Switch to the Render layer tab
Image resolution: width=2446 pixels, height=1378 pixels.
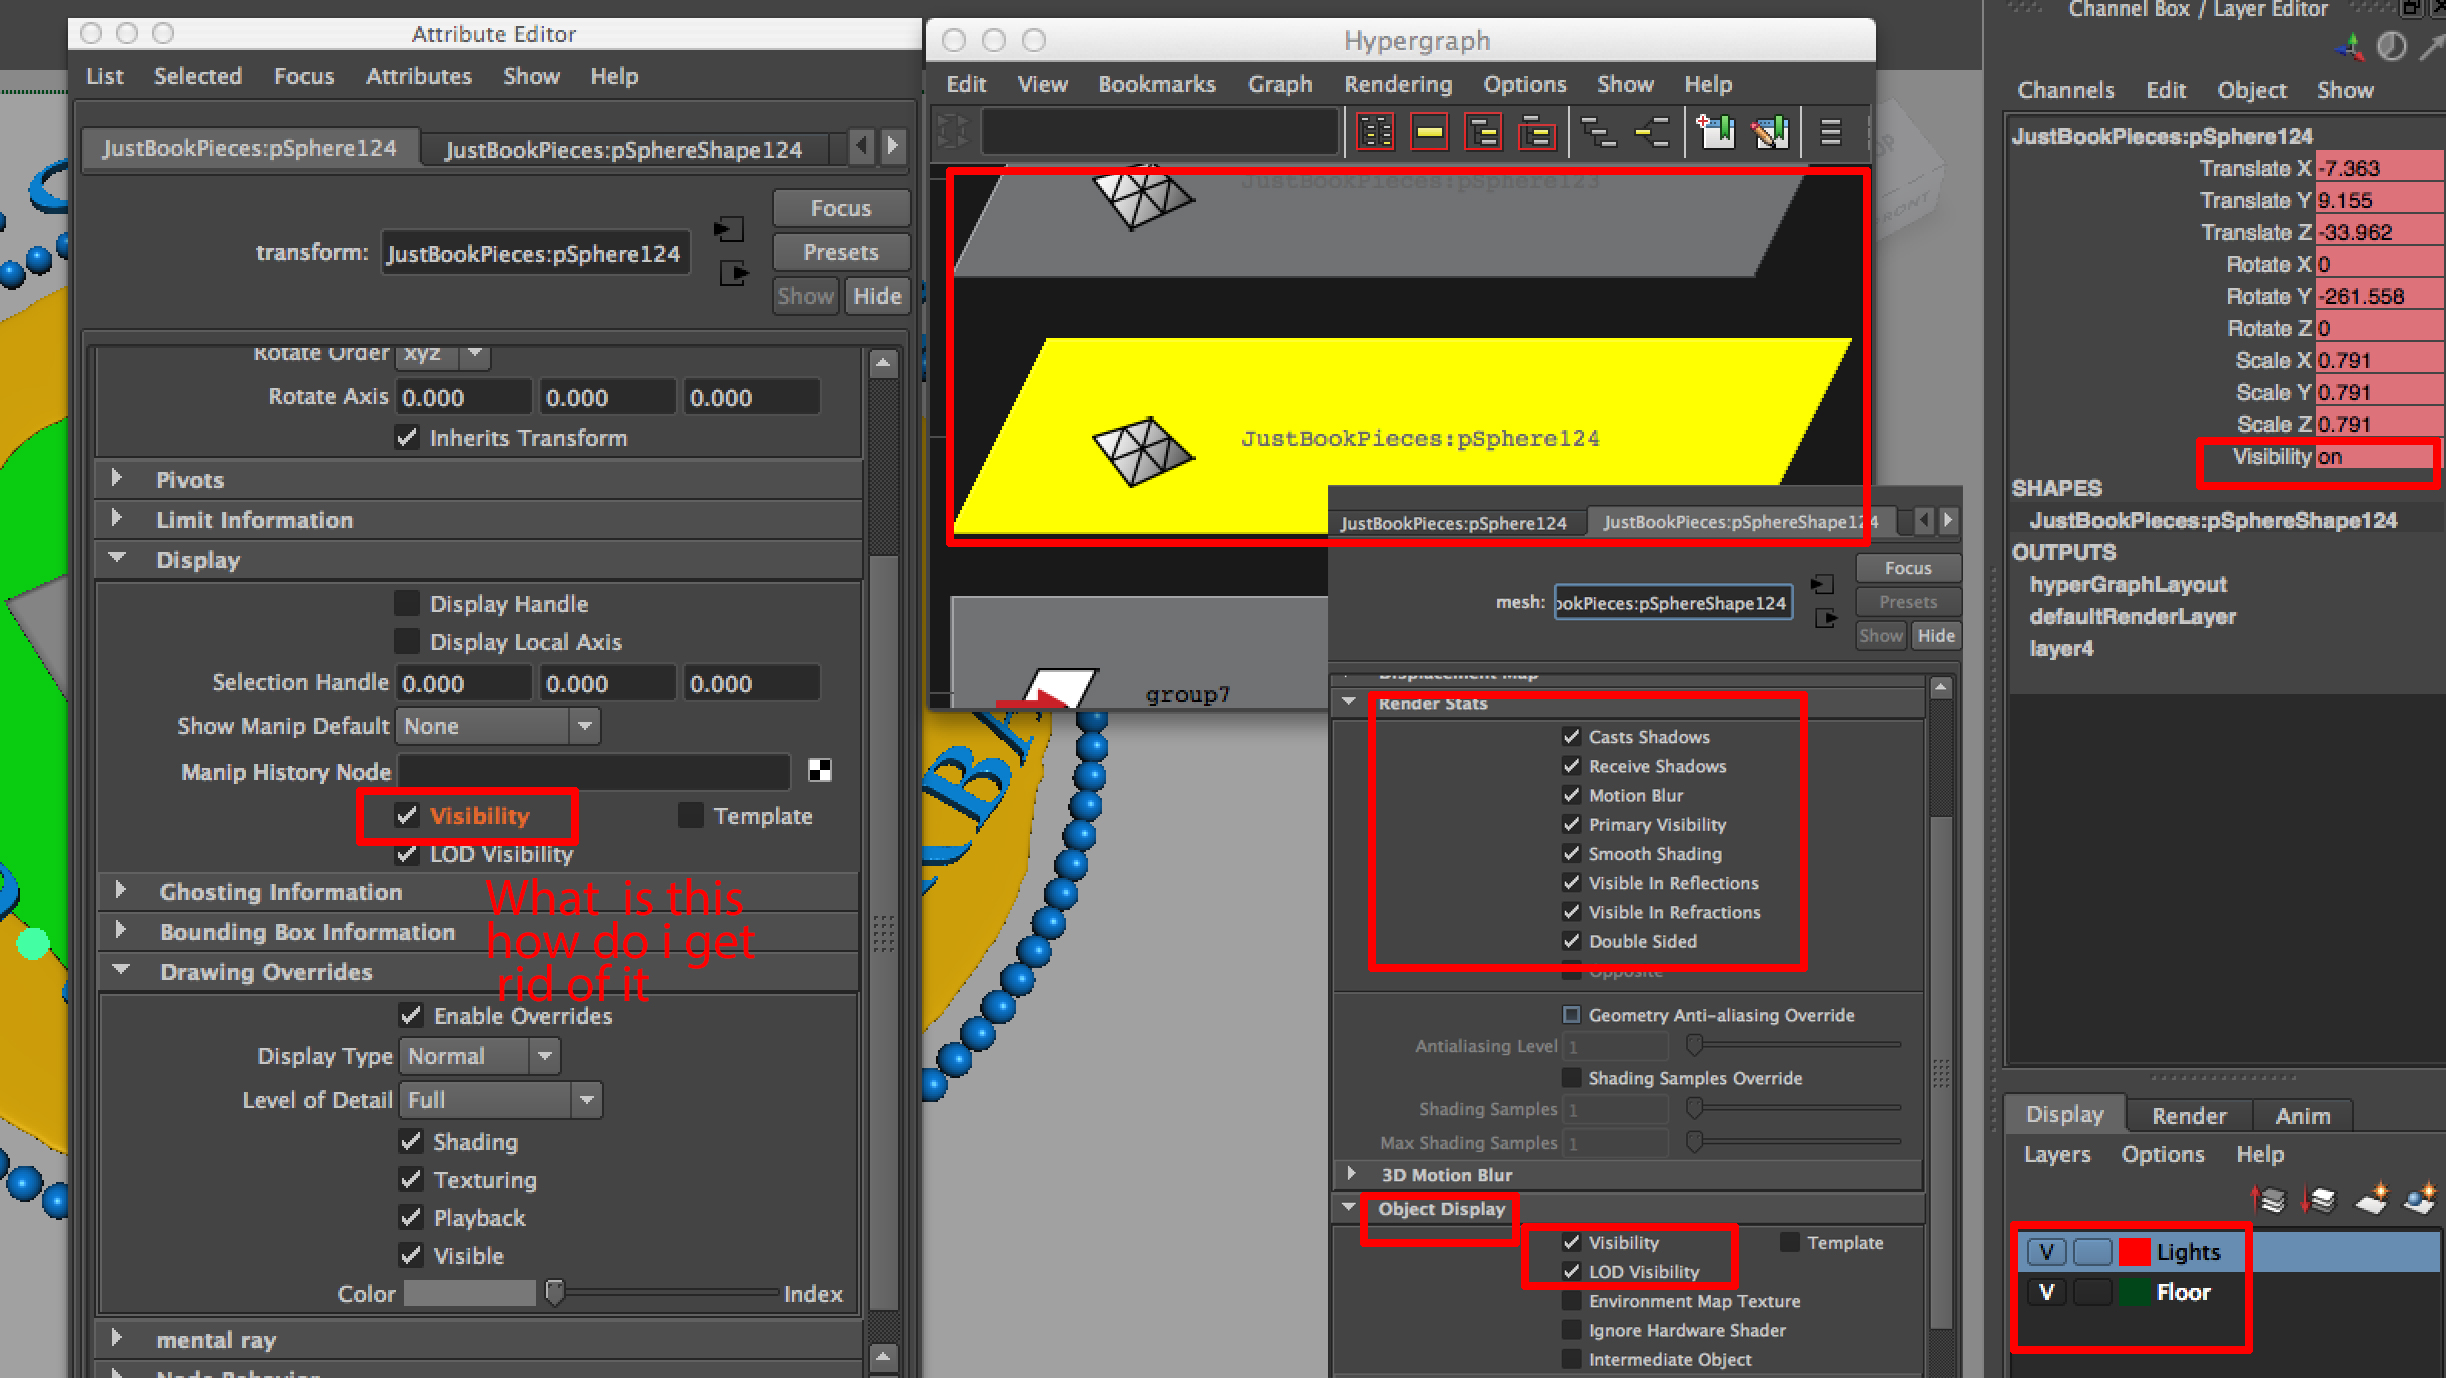pos(2188,1115)
